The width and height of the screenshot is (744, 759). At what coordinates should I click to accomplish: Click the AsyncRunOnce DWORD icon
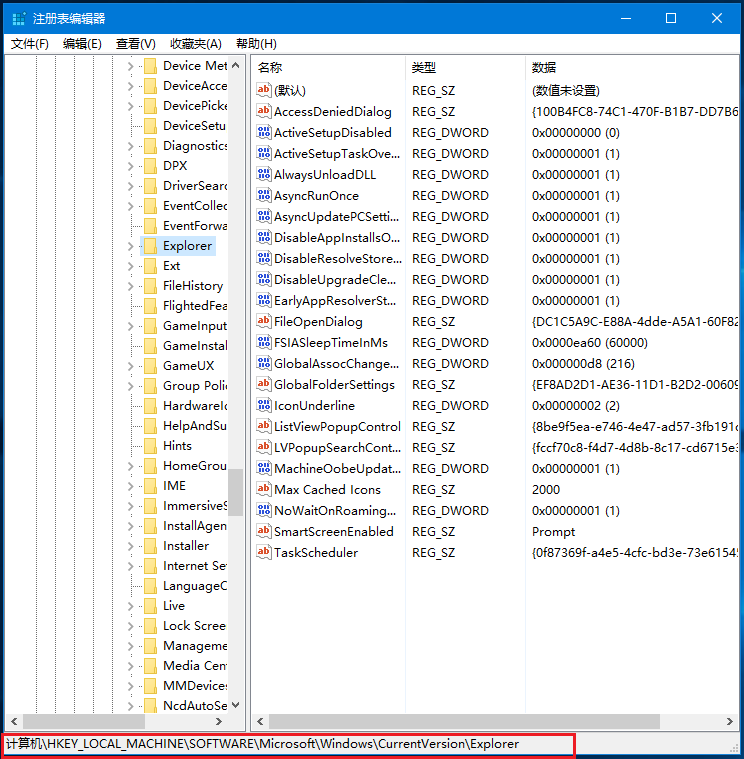(x=264, y=195)
